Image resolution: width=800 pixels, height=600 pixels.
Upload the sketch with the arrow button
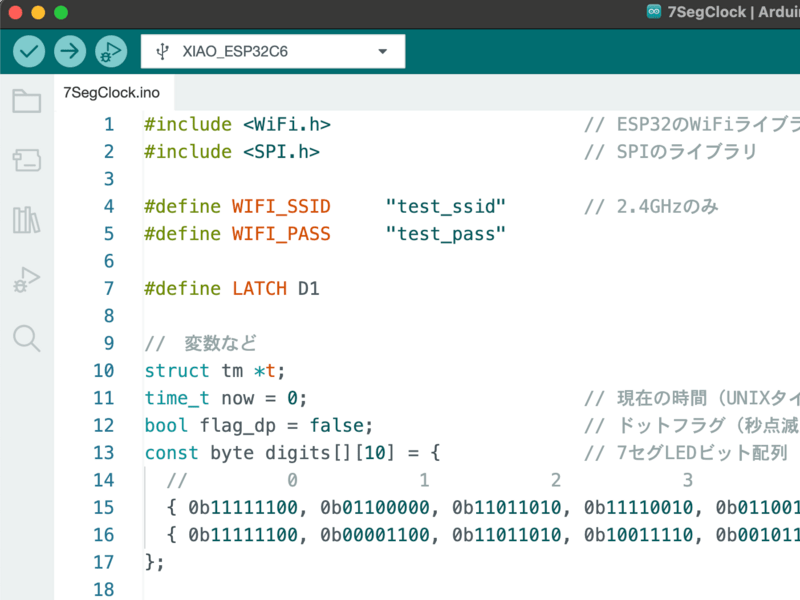coord(70,51)
